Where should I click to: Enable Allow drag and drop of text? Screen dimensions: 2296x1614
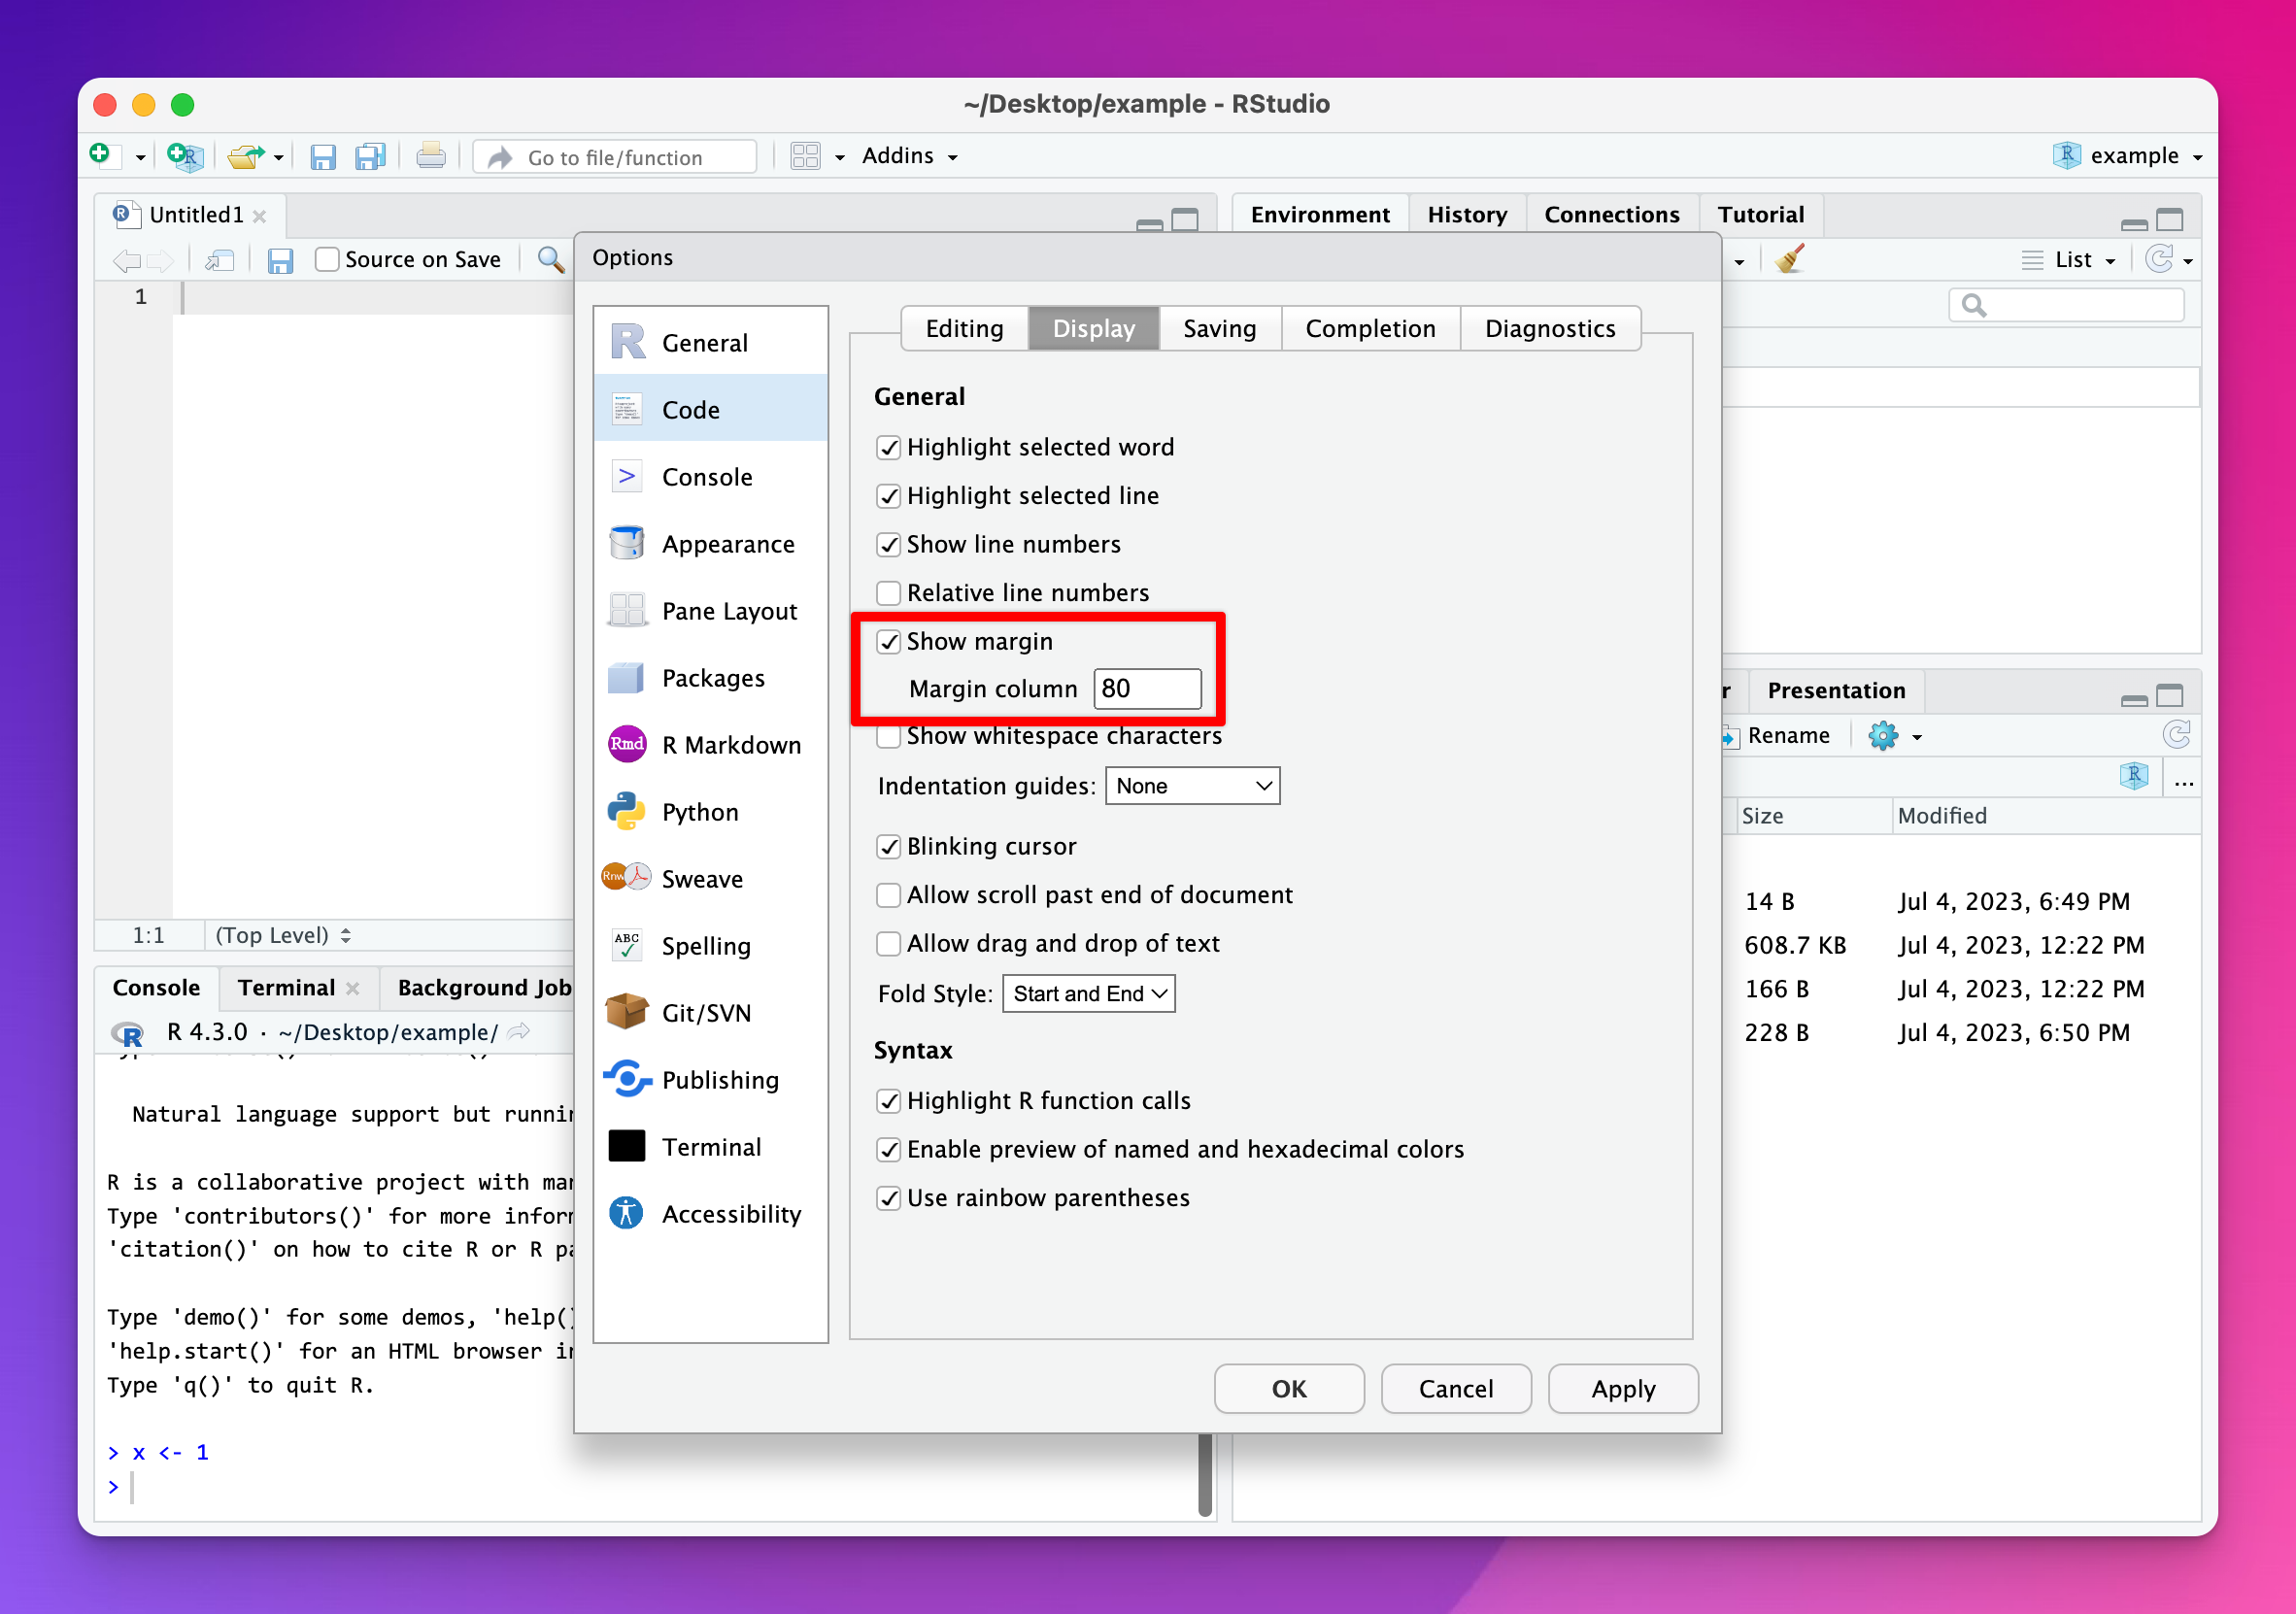pyautogui.click(x=888, y=944)
